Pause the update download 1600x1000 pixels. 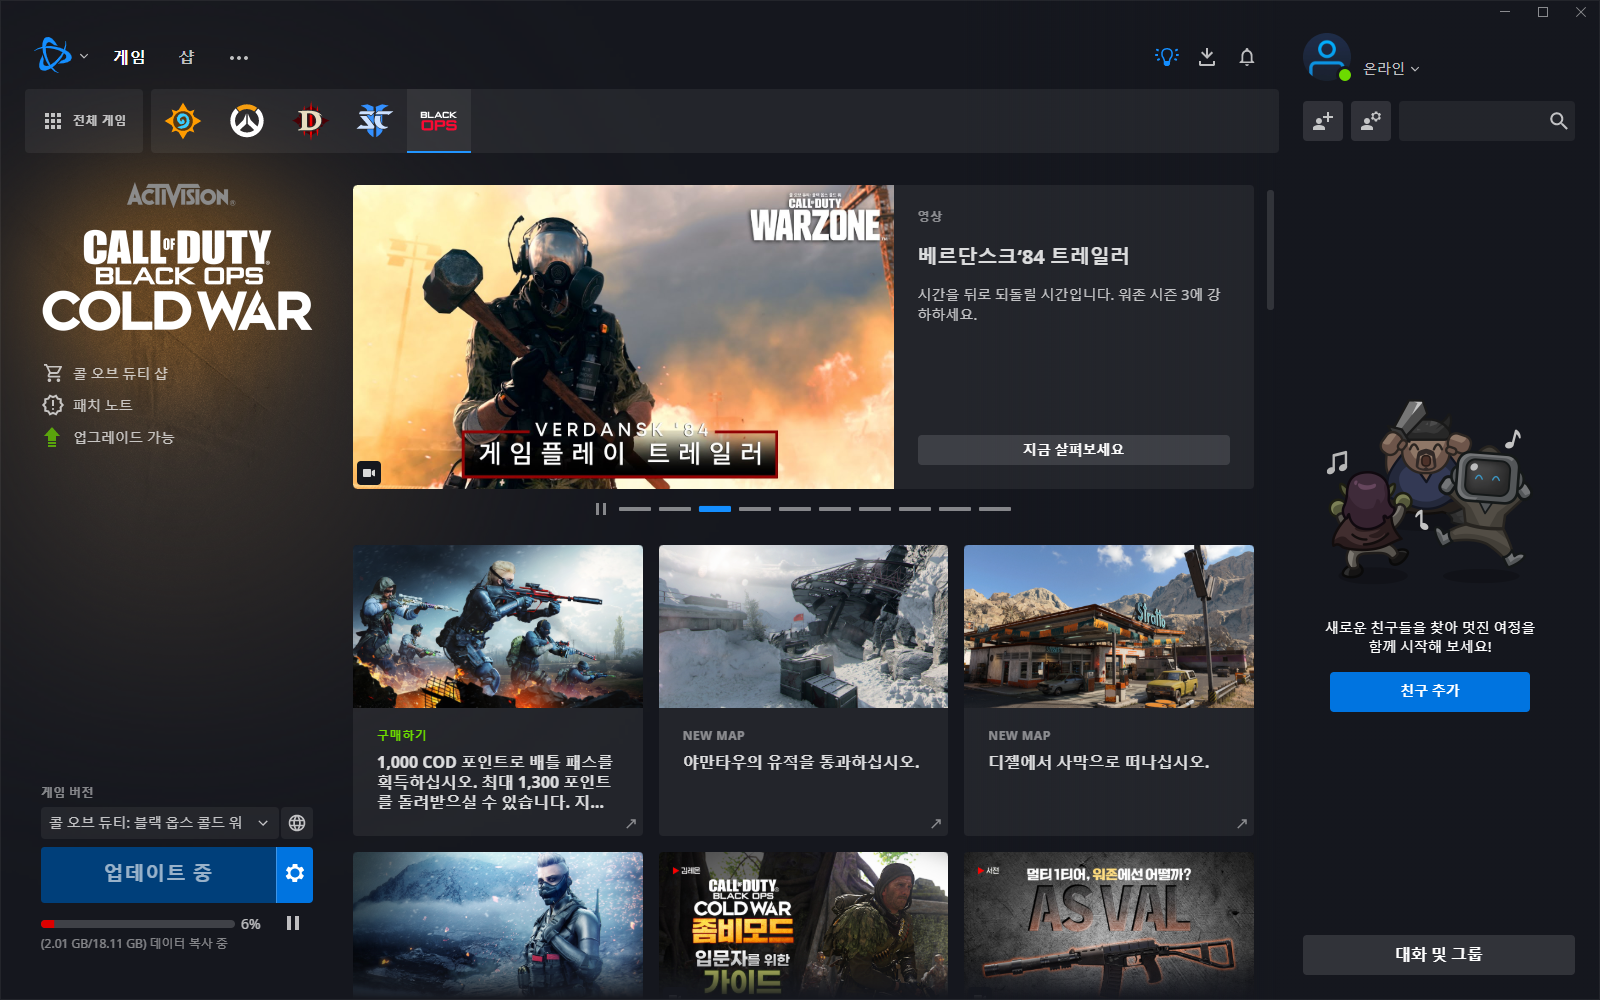(x=293, y=923)
